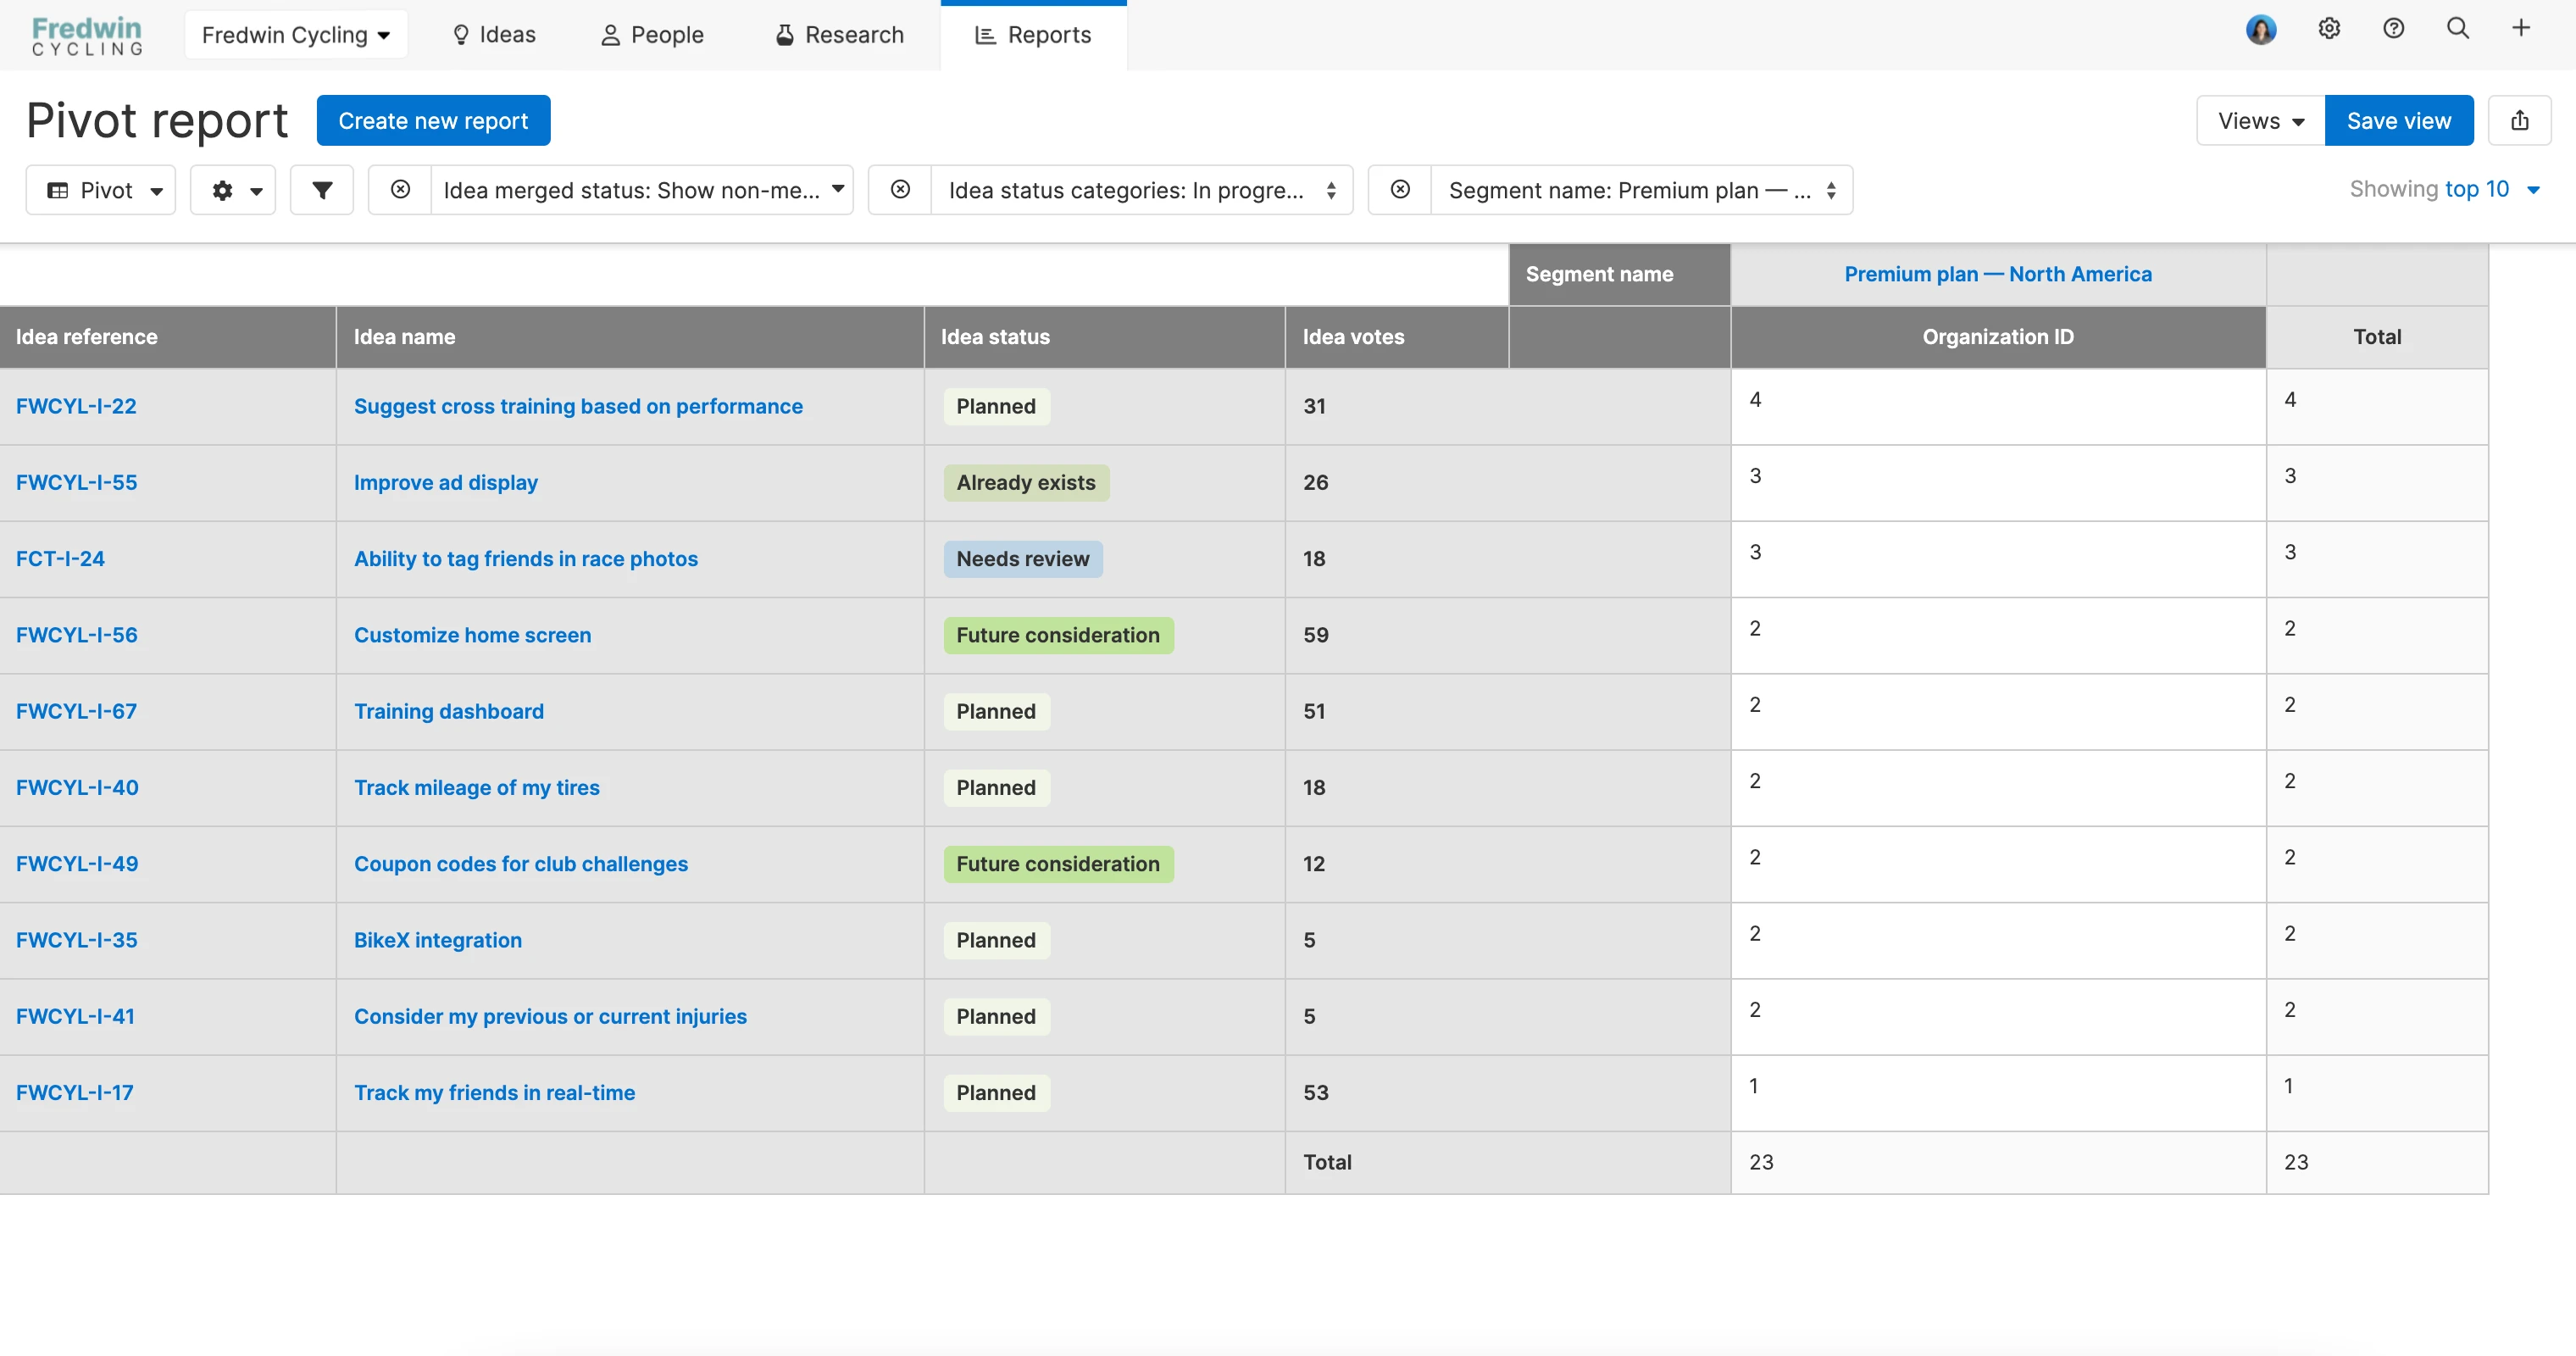The height and width of the screenshot is (1356, 2576).
Task: Open the help question mark icon
Action: [x=2393, y=29]
